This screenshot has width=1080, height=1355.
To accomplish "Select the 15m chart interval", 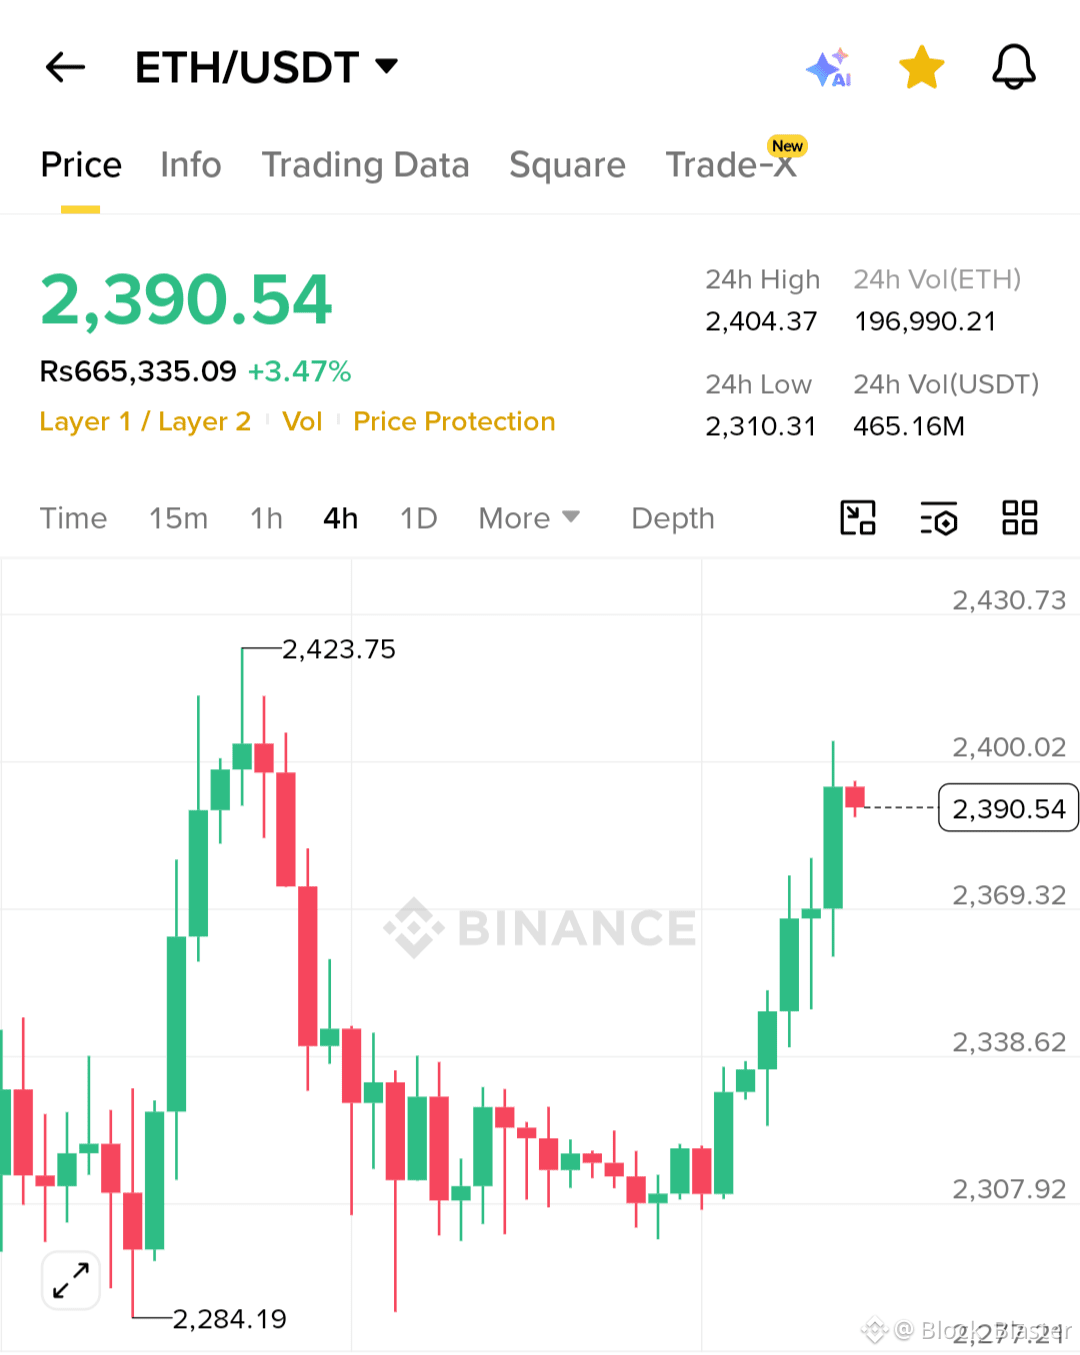I will (179, 518).
